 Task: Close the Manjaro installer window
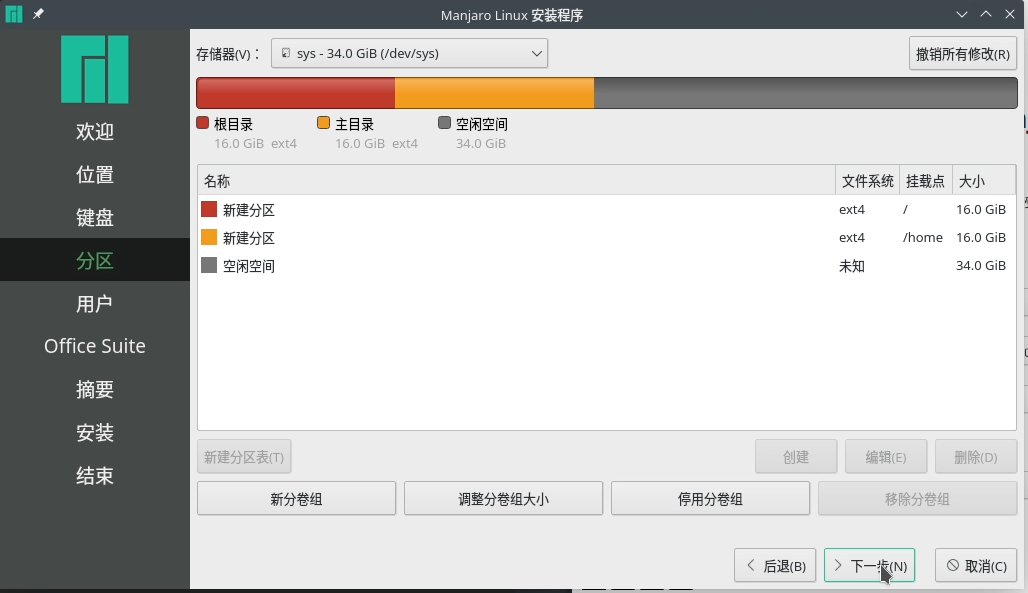pos(1010,14)
